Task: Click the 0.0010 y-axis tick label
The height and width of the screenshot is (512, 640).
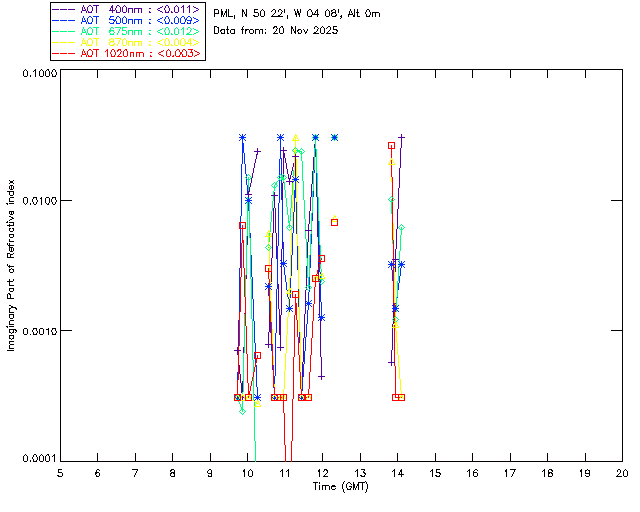Action: (36, 330)
